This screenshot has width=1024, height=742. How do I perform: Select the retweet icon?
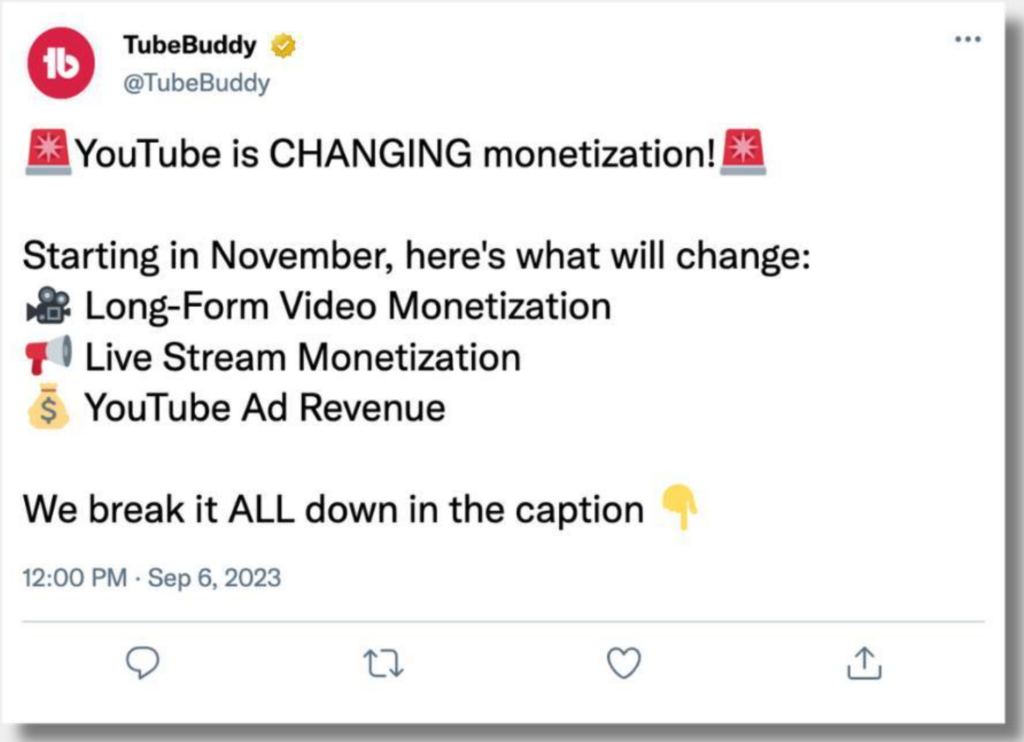coord(383,662)
